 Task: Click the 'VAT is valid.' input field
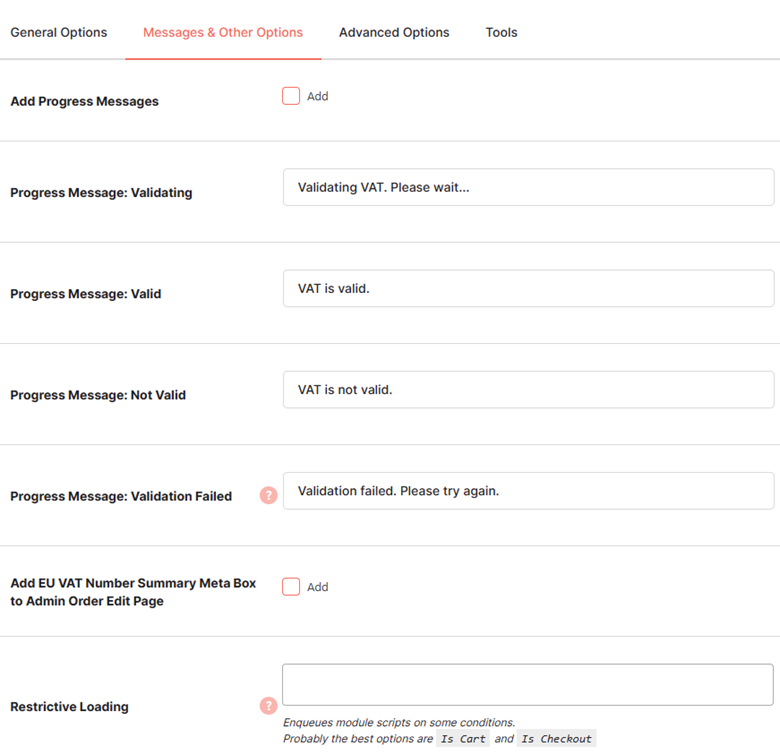pos(528,288)
